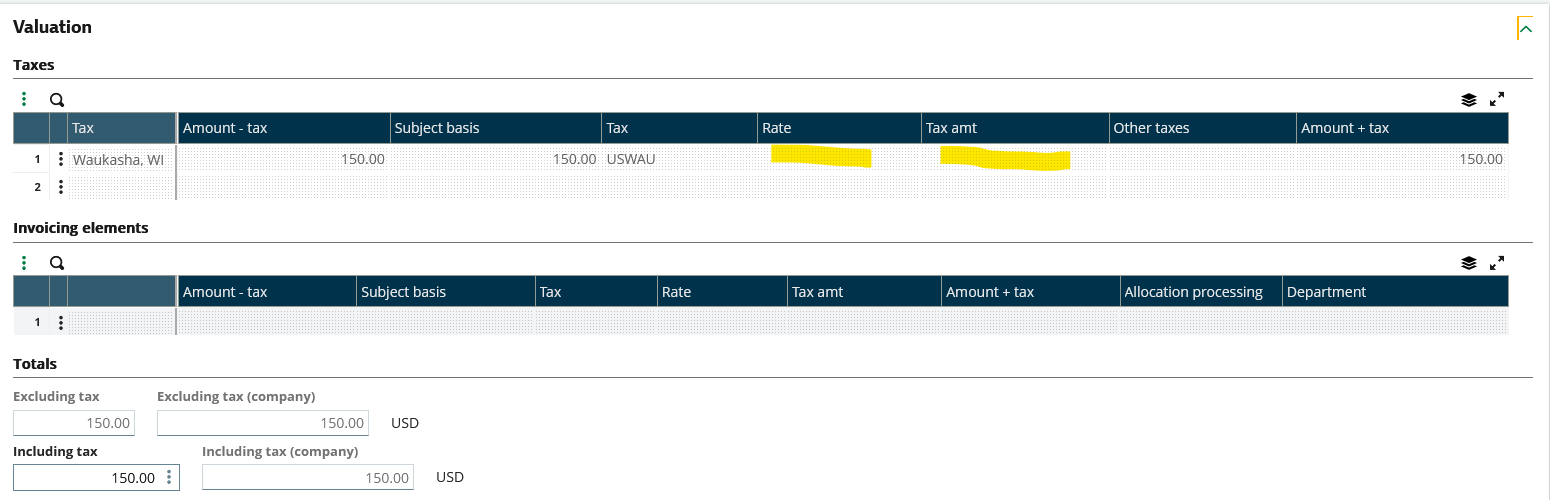Image resolution: width=1550 pixels, height=500 pixels.
Task: Click search icon in Invoicing elements grid
Action: pyautogui.click(x=57, y=263)
